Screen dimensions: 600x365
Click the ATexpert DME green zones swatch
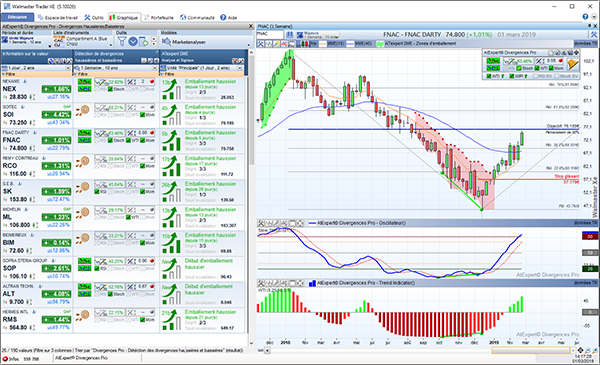(380, 44)
